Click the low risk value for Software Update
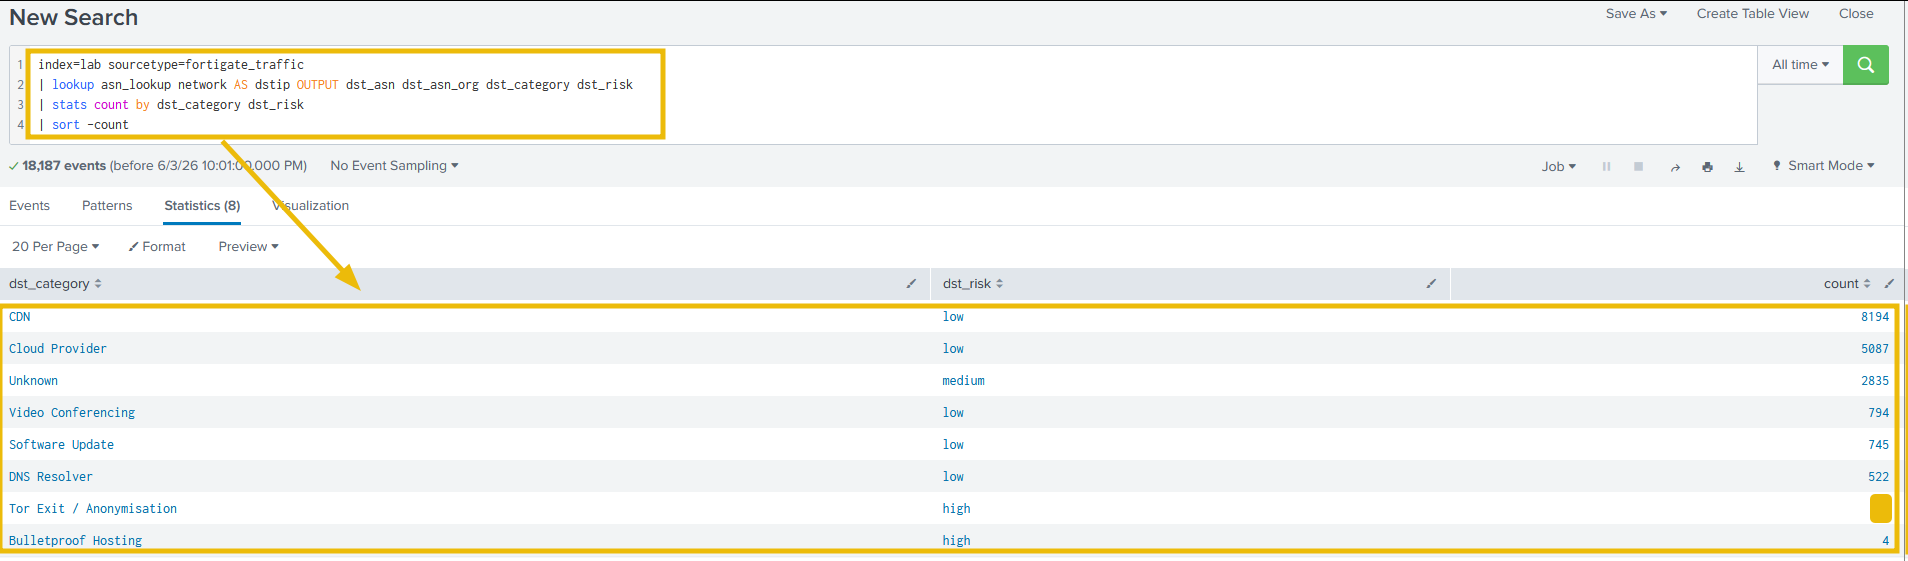This screenshot has height=561, width=1908. pyautogui.click(x=953, y=445)
